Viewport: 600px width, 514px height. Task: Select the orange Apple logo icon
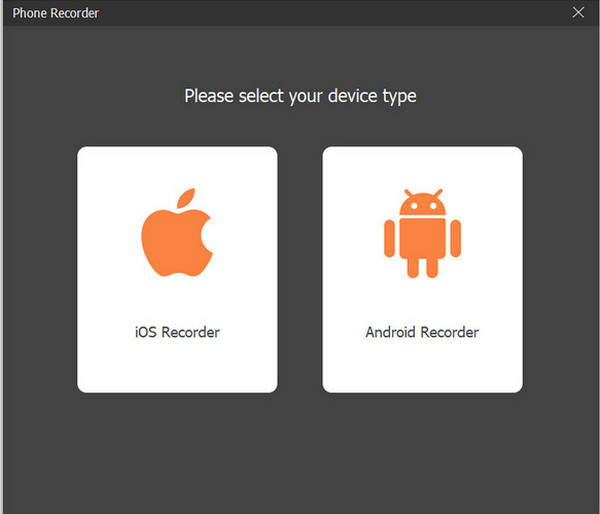[x=177, y=232]
